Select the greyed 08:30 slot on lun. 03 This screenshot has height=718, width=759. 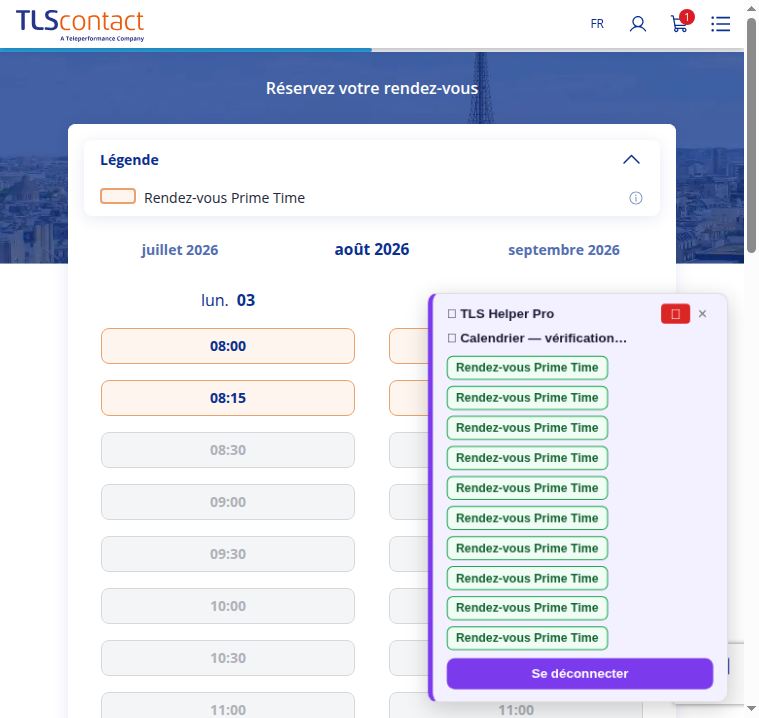point(228,450)
